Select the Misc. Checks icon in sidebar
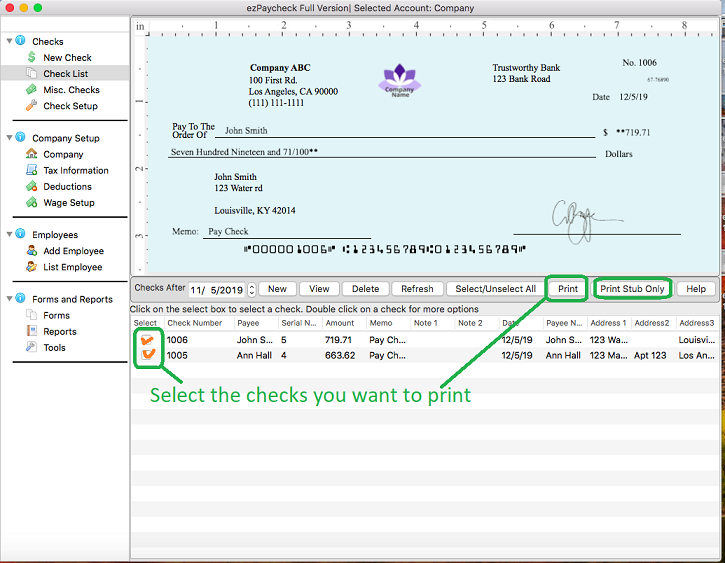Screen dimensions: 725x563 32,90
